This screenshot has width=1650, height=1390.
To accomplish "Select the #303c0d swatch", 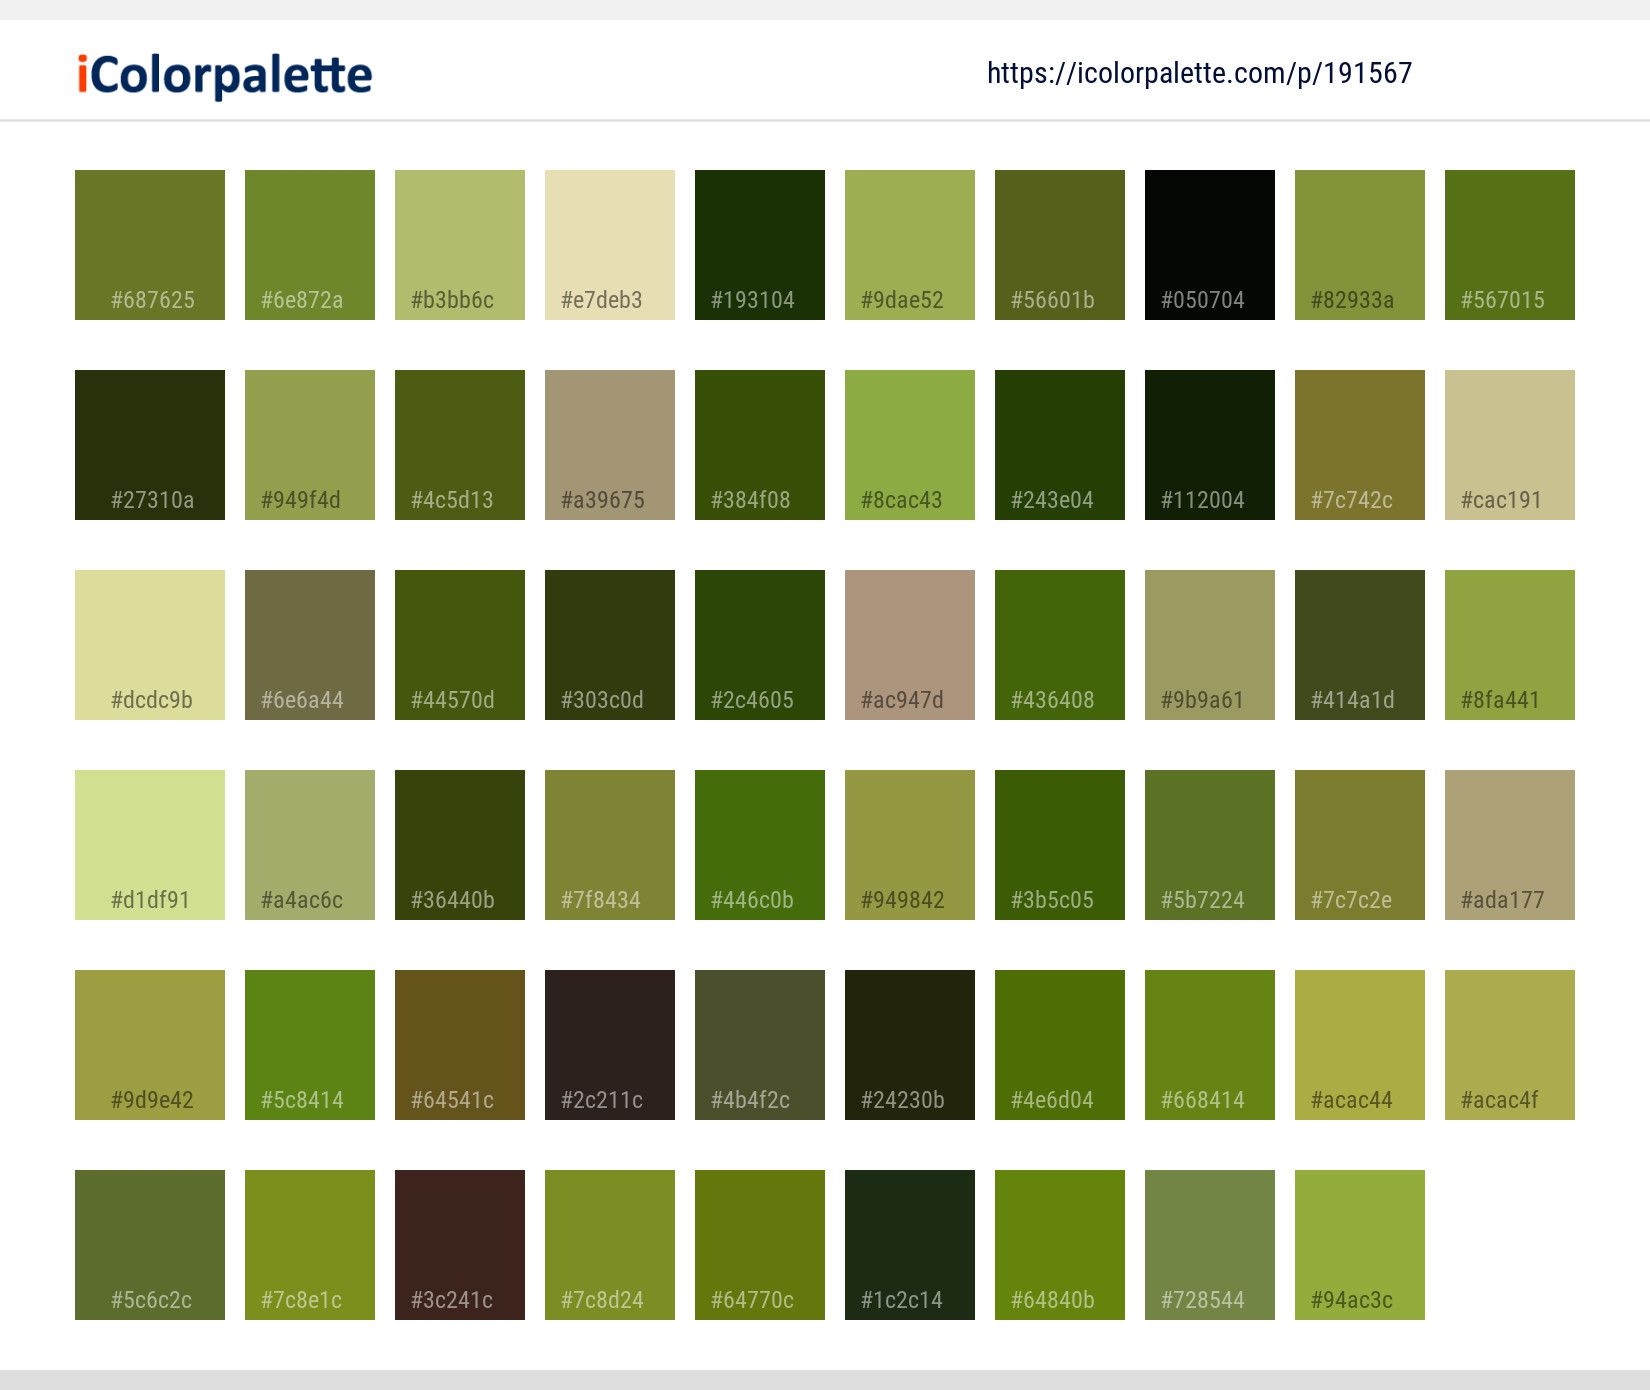I will (x=610, y=645).
